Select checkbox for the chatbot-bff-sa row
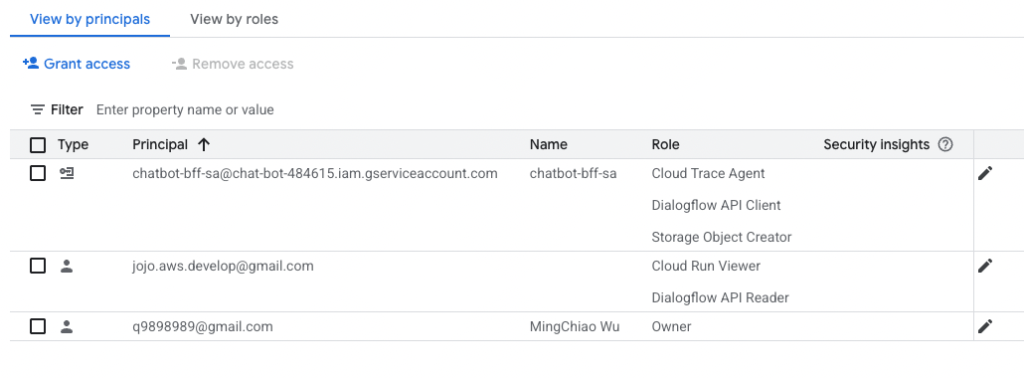Image resolution: width=1024 pixels, height=378 pixels. (x=39, y=174)
